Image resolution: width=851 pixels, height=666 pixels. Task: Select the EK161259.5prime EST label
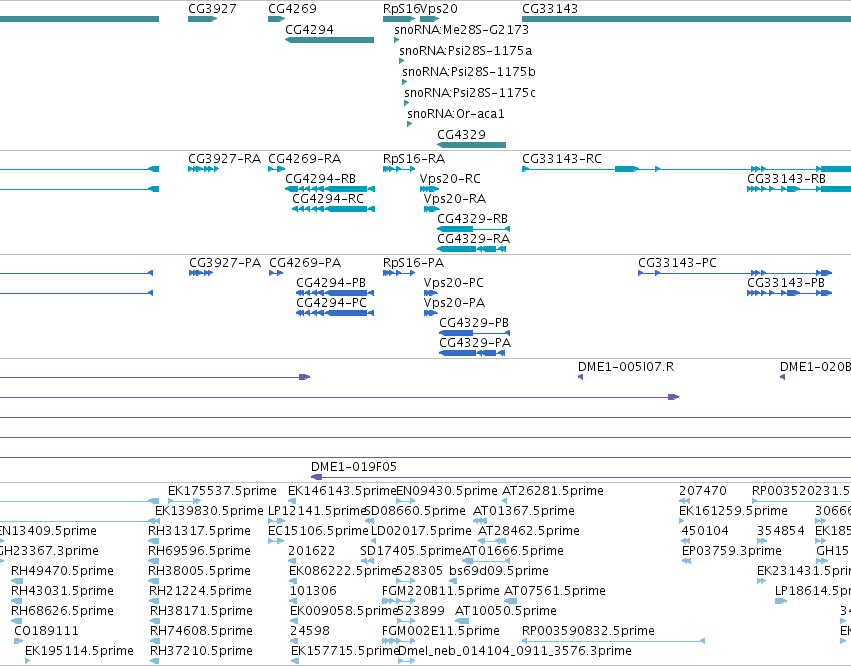733,511
